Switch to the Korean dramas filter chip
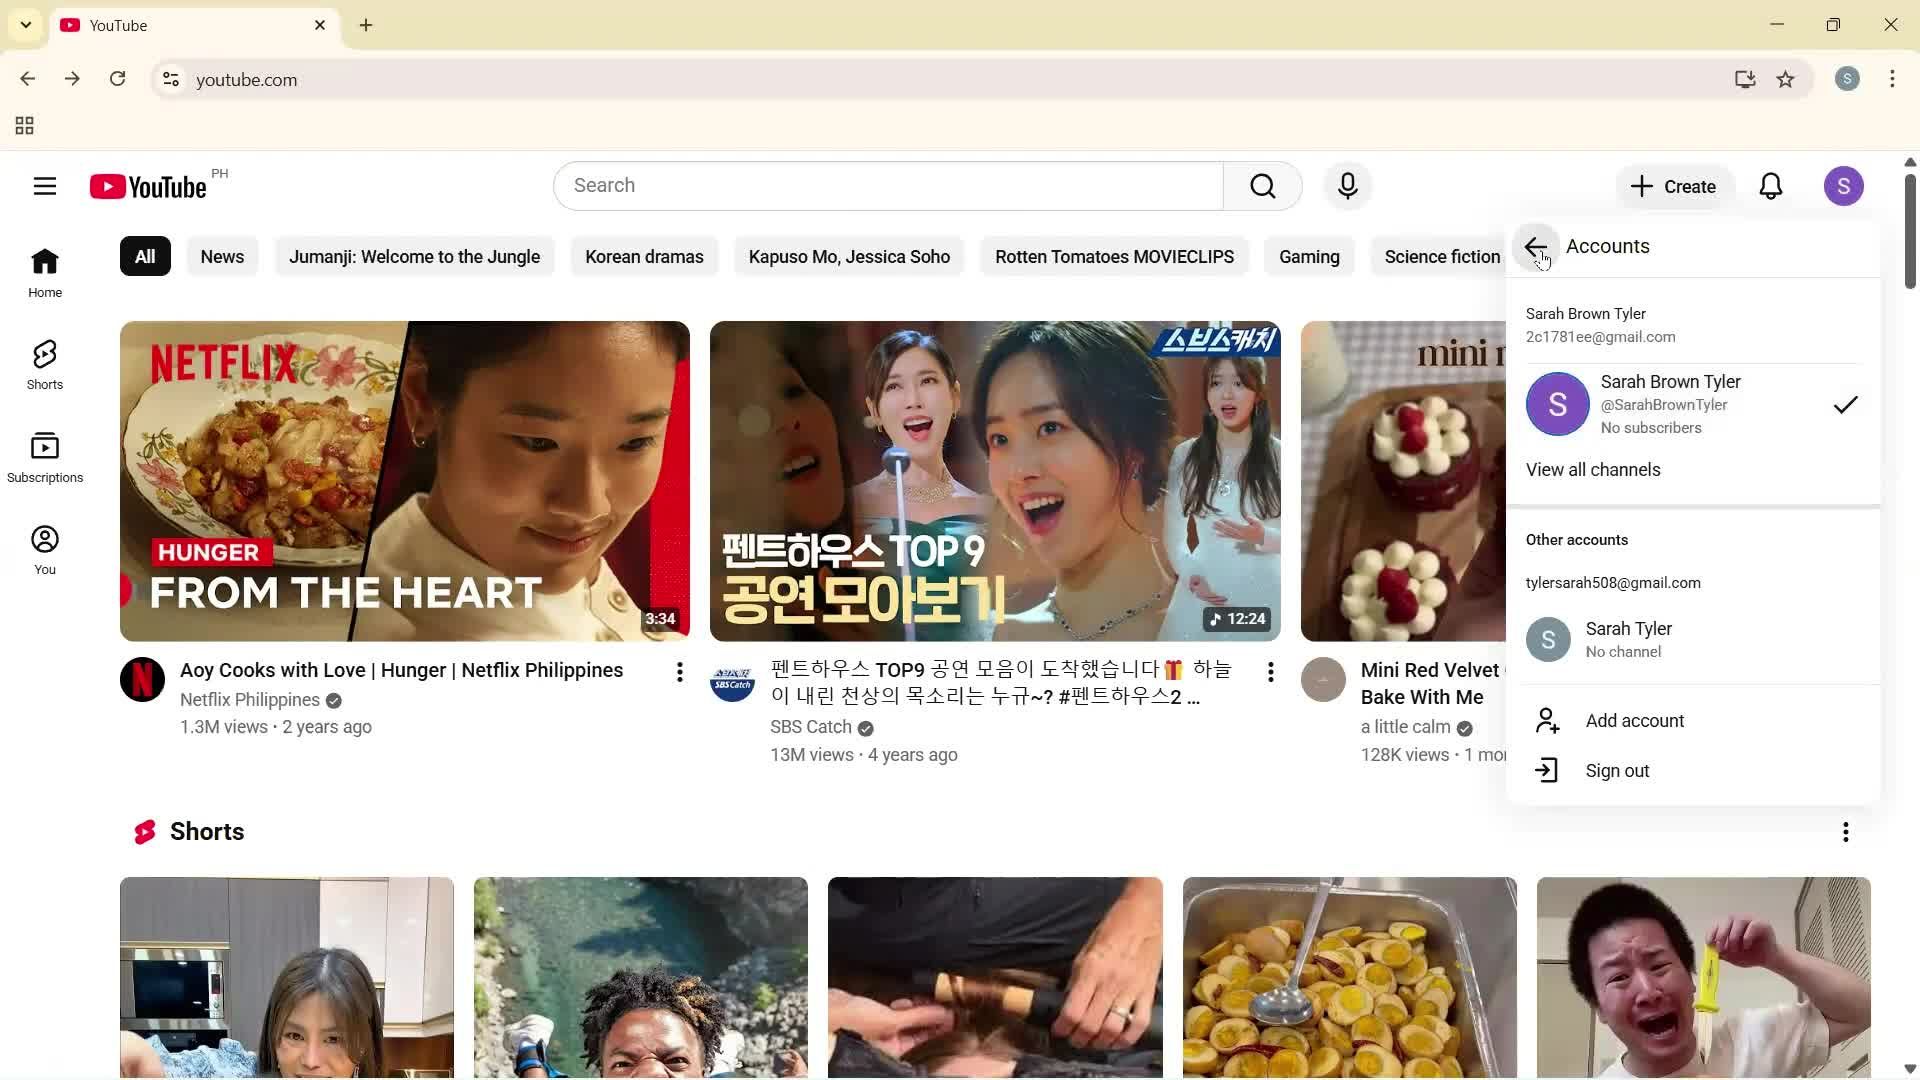This screenshot has height=1080, width=1920. coord(644,256)
